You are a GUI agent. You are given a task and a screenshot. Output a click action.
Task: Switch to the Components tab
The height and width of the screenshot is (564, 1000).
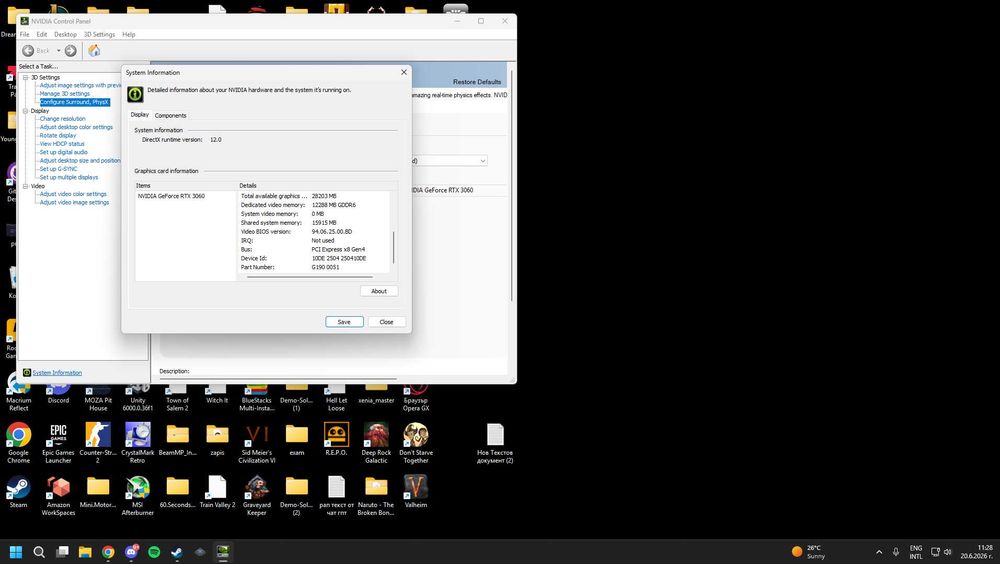pyautogui.click(x=170, y=115)
